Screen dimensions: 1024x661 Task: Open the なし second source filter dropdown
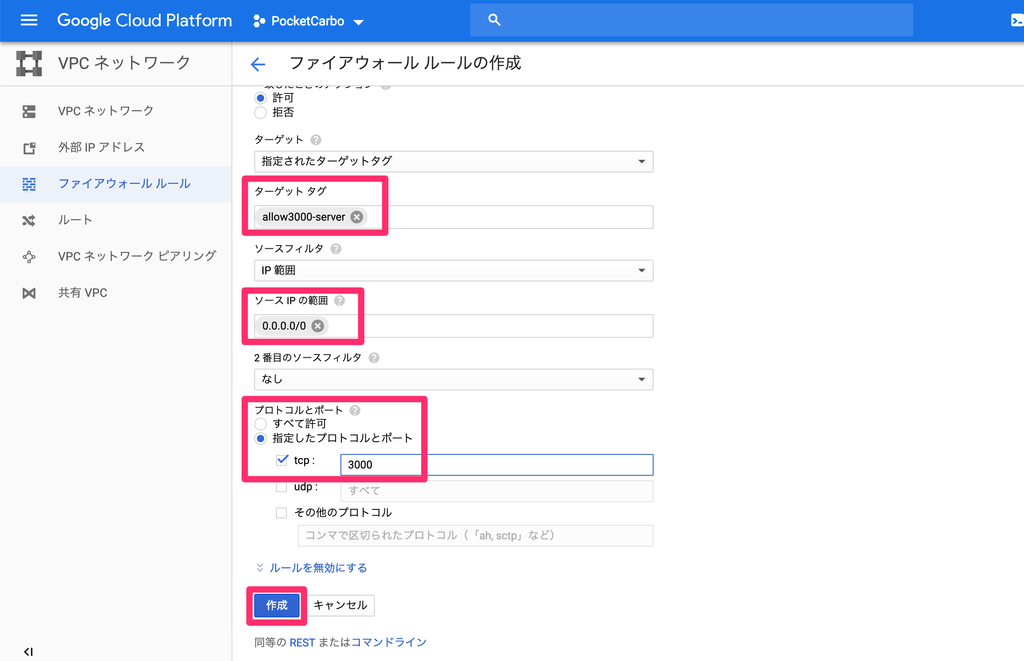[x=453, y=379]
